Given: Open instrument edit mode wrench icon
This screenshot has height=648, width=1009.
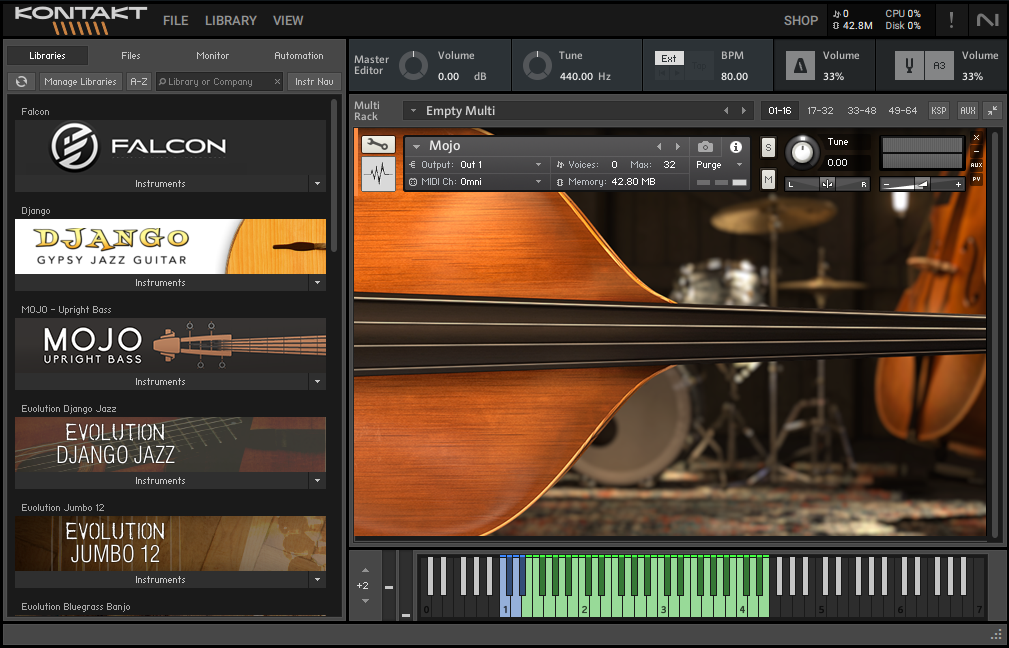Looking at the screenshot, I should click(378, 145).
